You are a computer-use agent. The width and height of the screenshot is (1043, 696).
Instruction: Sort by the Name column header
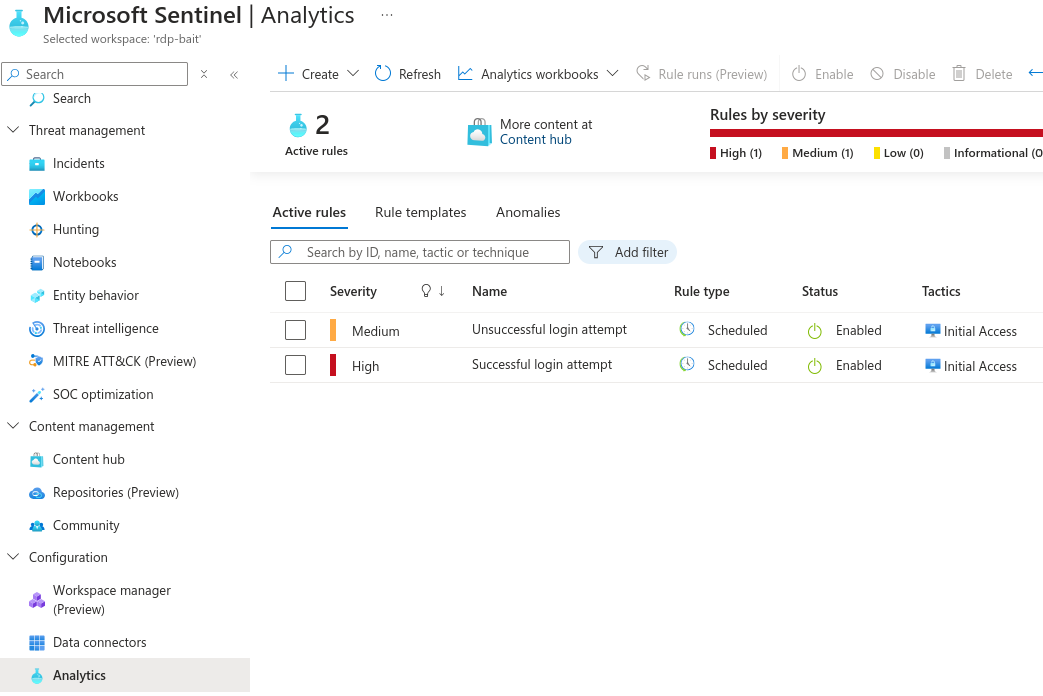(490, 291)
